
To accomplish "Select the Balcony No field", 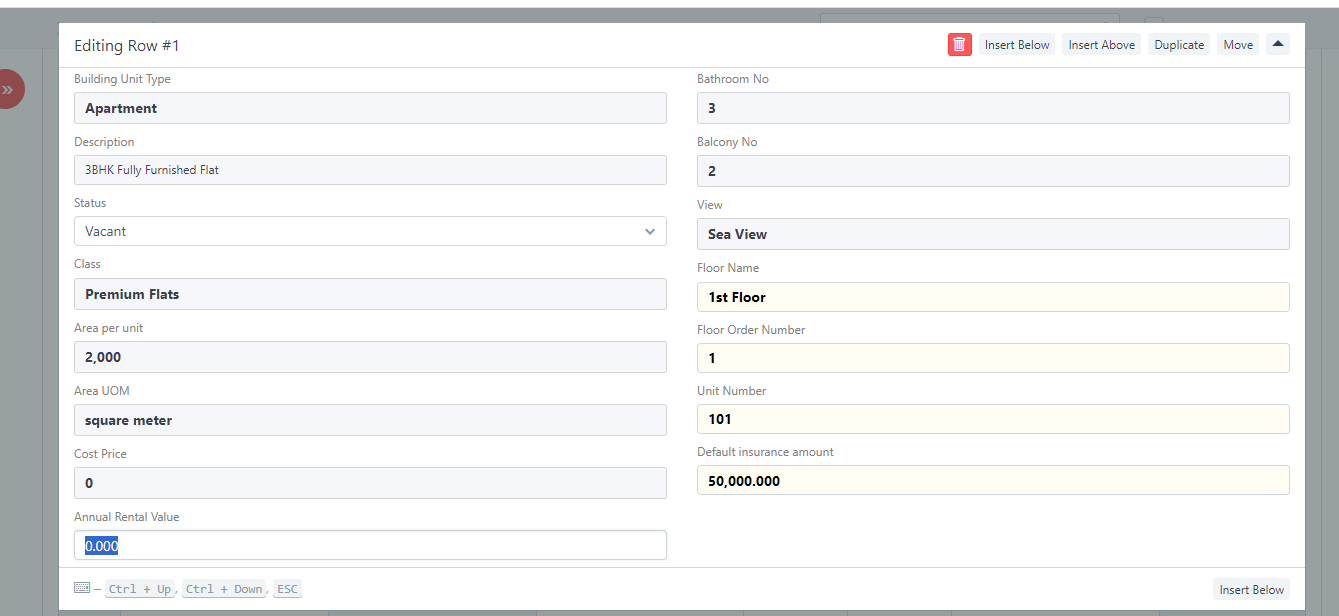I will pyautogui.click(x=993, y=171).
